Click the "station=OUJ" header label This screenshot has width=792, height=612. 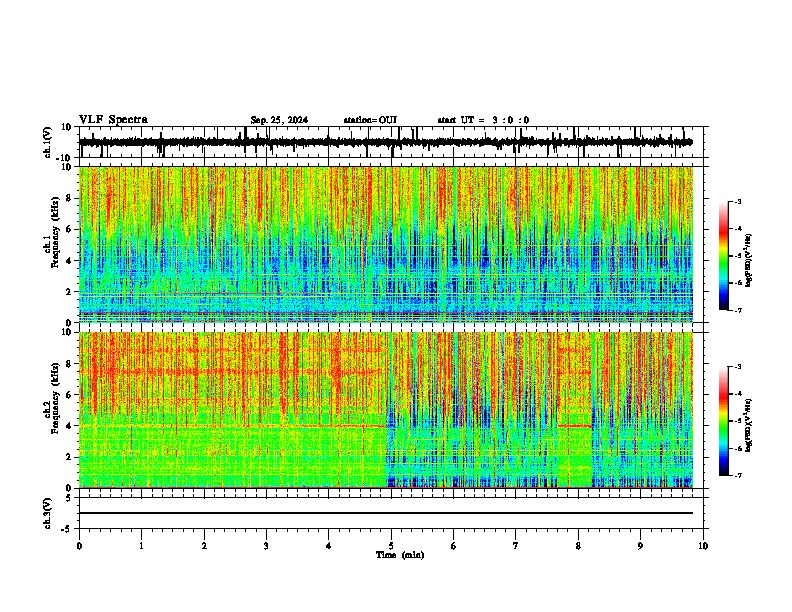(x=370, y=120)
